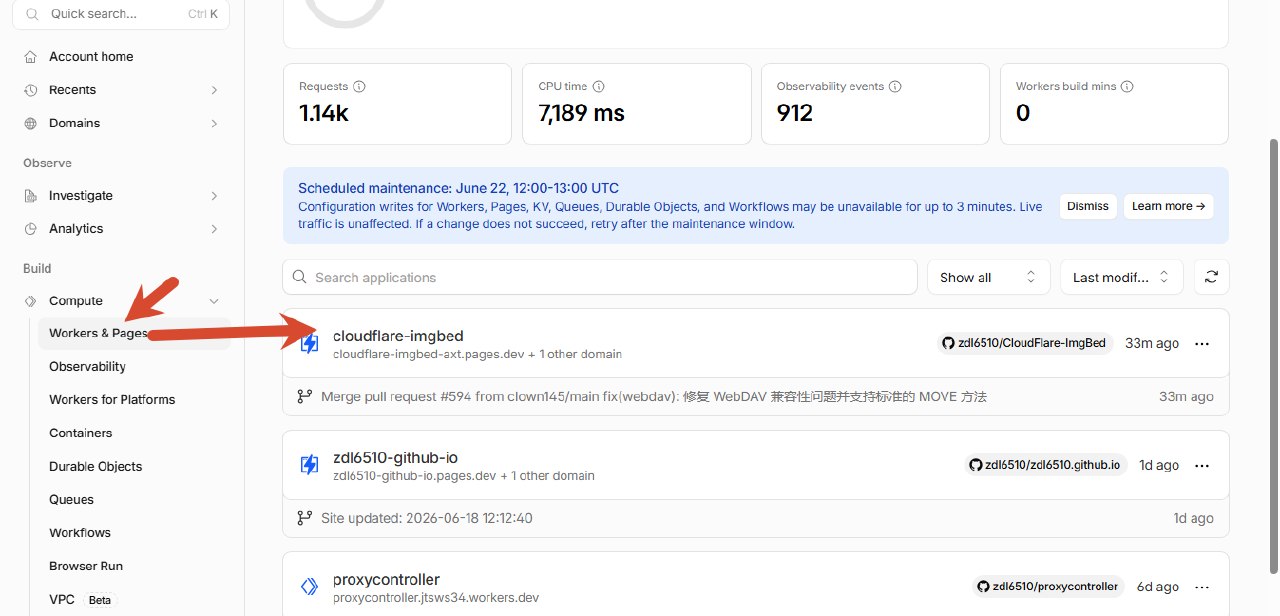Click the Quick search magnifier icon
Image resolution: width=1280 pixels, height=616 pixels.
32,14
